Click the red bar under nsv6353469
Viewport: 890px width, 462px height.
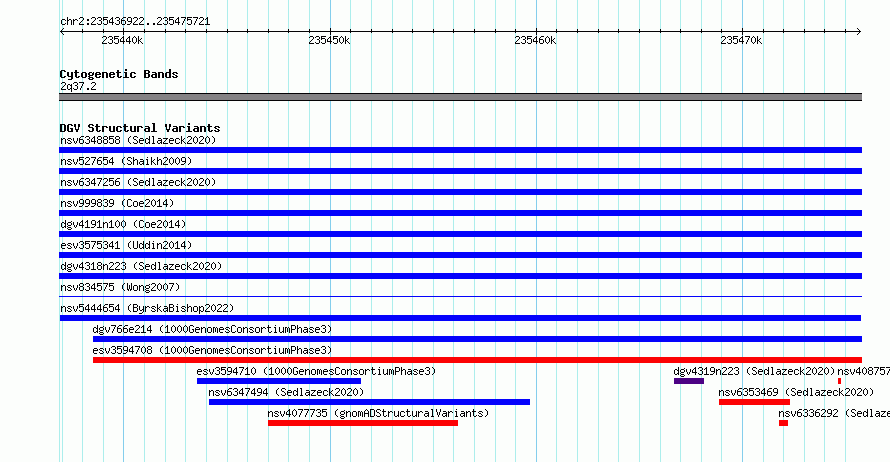coord(754,402)
